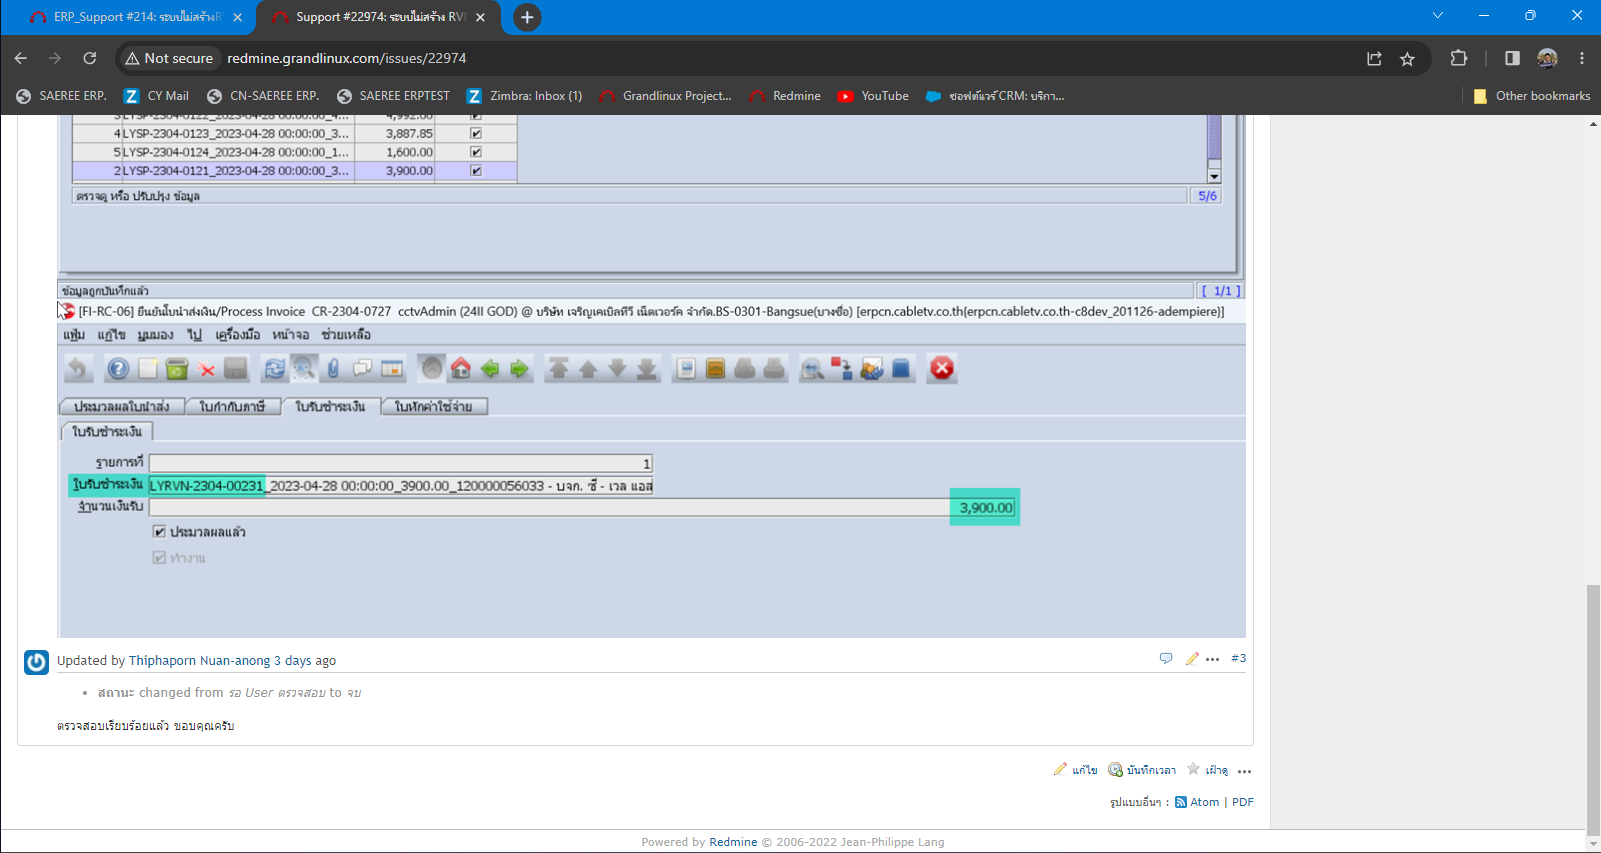Click the red X exit toolbar icon

pos(941,369)
